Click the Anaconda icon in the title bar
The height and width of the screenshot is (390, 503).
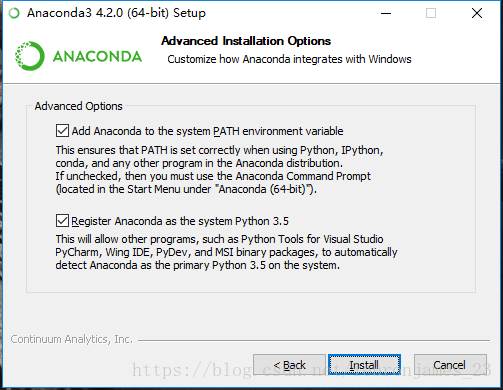click(14, 13)
